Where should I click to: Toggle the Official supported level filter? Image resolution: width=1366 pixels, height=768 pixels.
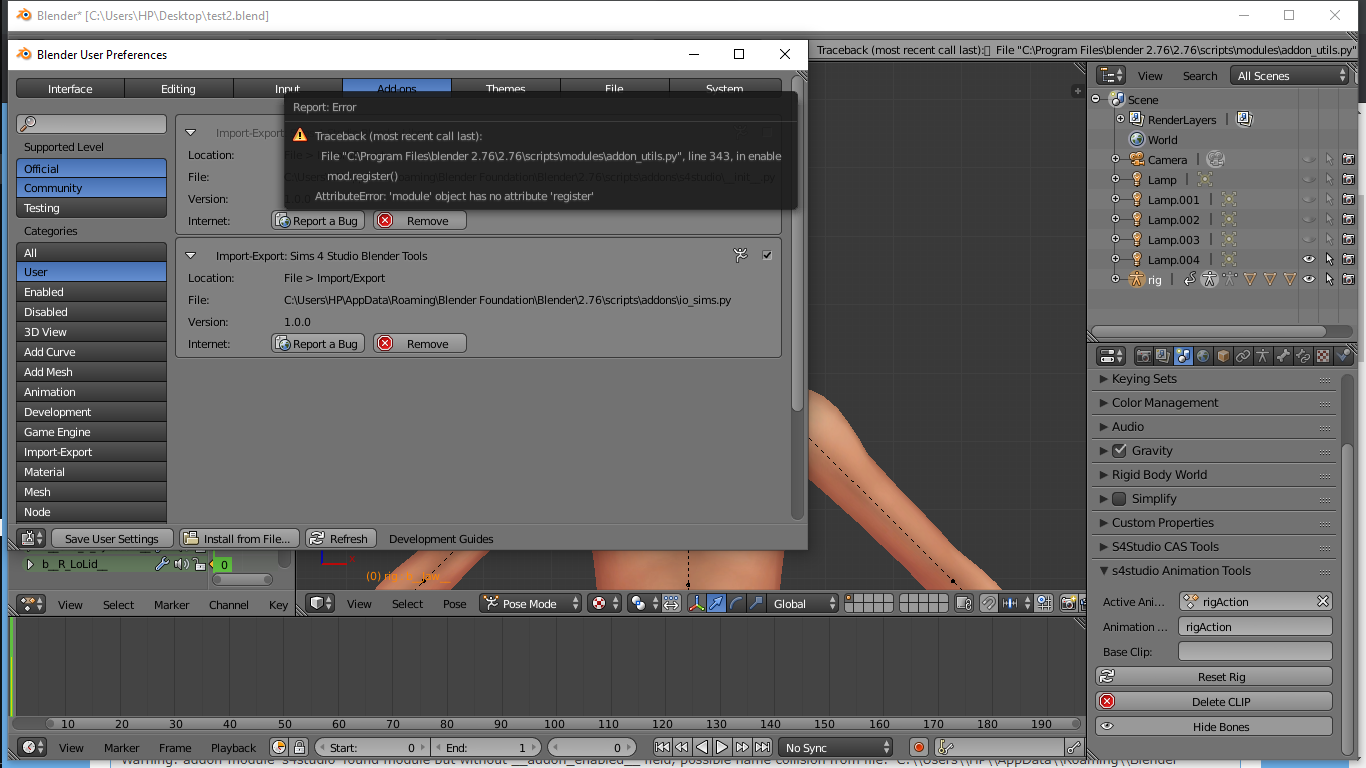coord(91,169)
